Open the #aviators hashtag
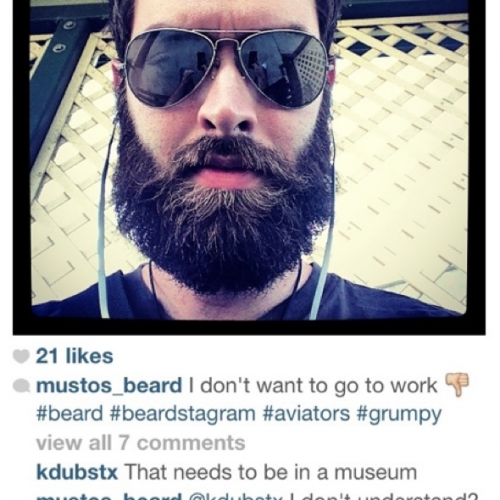 pyautogui.click(x=306, y=414)
